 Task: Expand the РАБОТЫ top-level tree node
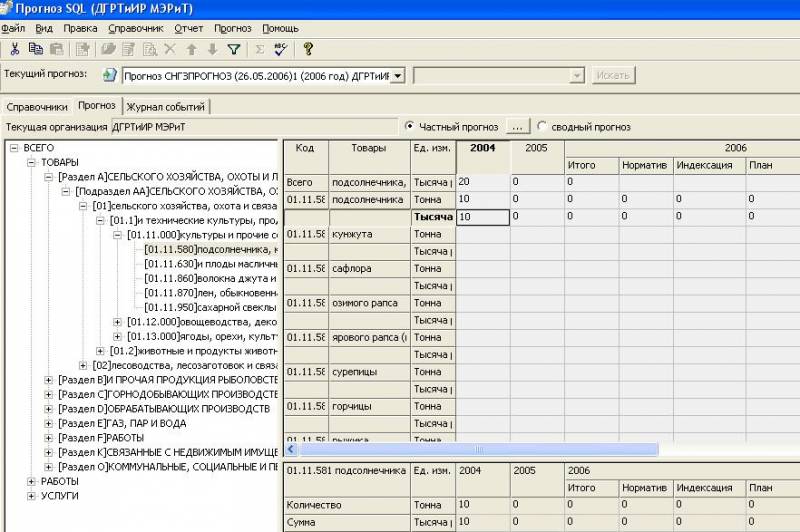point(32,481)
